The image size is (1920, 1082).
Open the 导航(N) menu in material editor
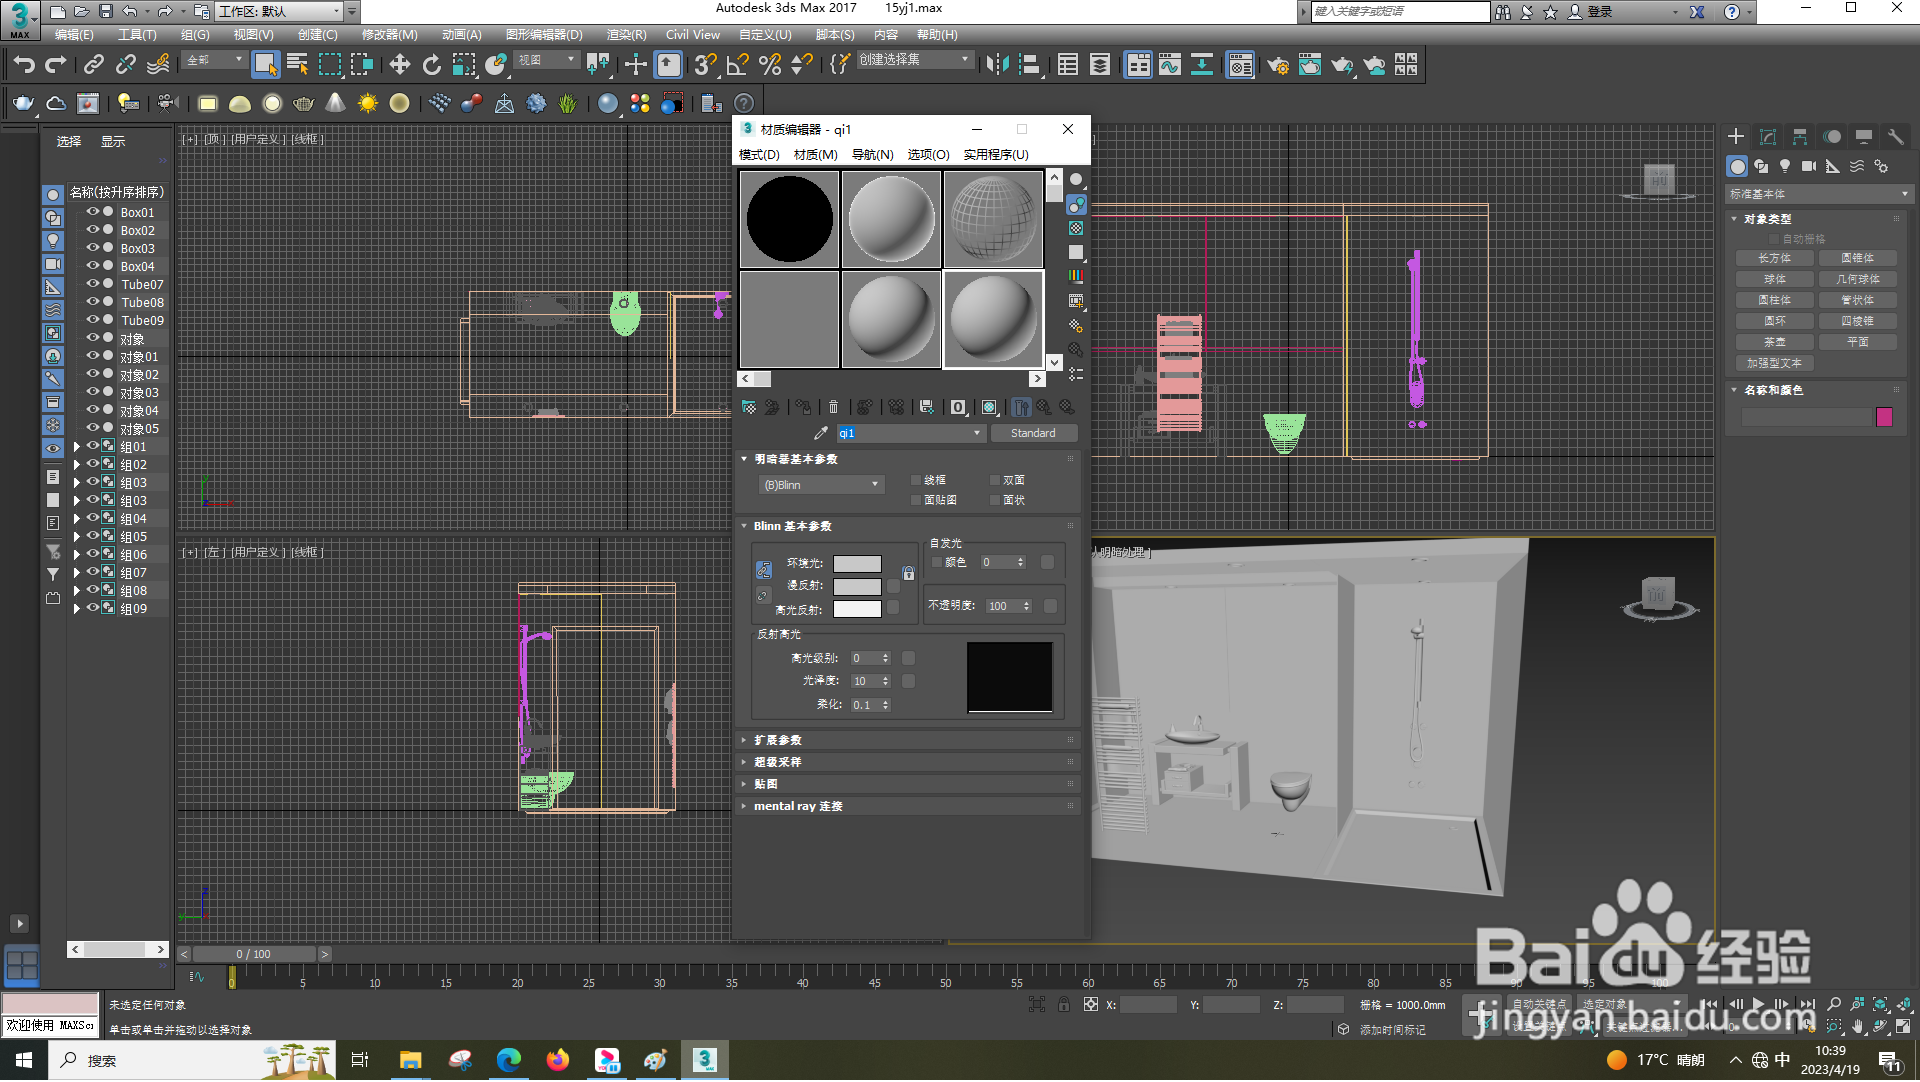(872, 155)
